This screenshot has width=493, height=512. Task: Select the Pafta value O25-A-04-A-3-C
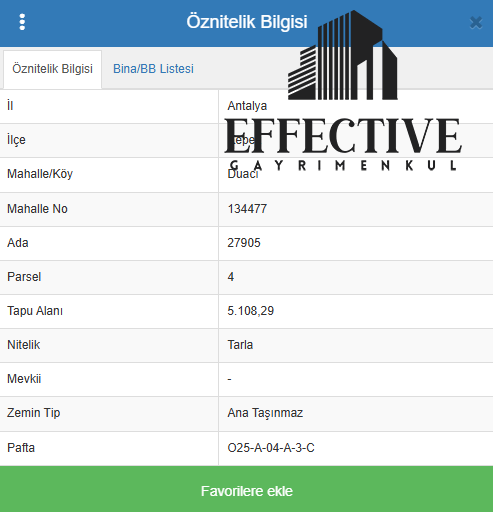pyautogui.click(x=271, y=448)
